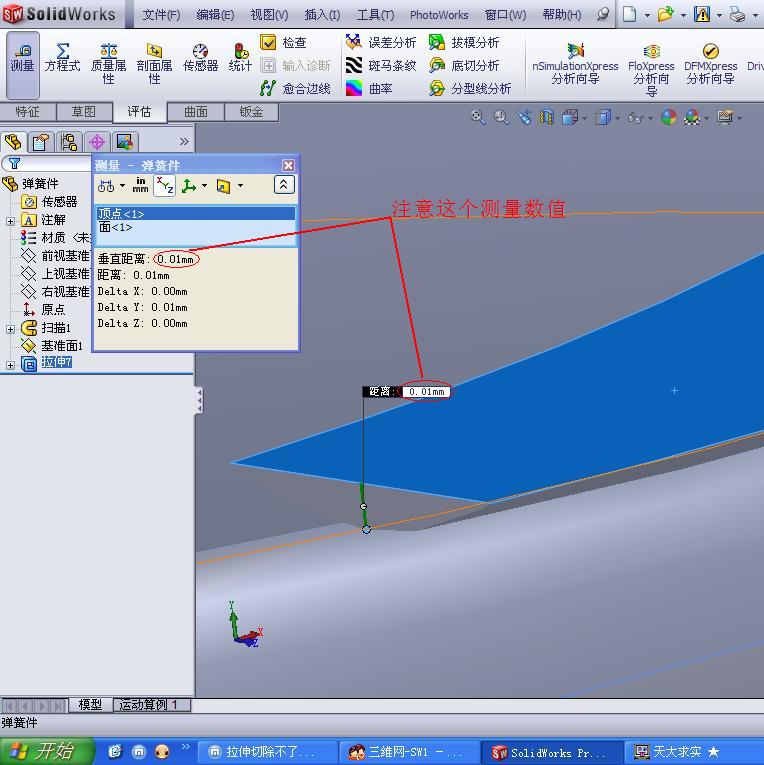Switch to the 钣金 Sheet Metal tab

252,112
